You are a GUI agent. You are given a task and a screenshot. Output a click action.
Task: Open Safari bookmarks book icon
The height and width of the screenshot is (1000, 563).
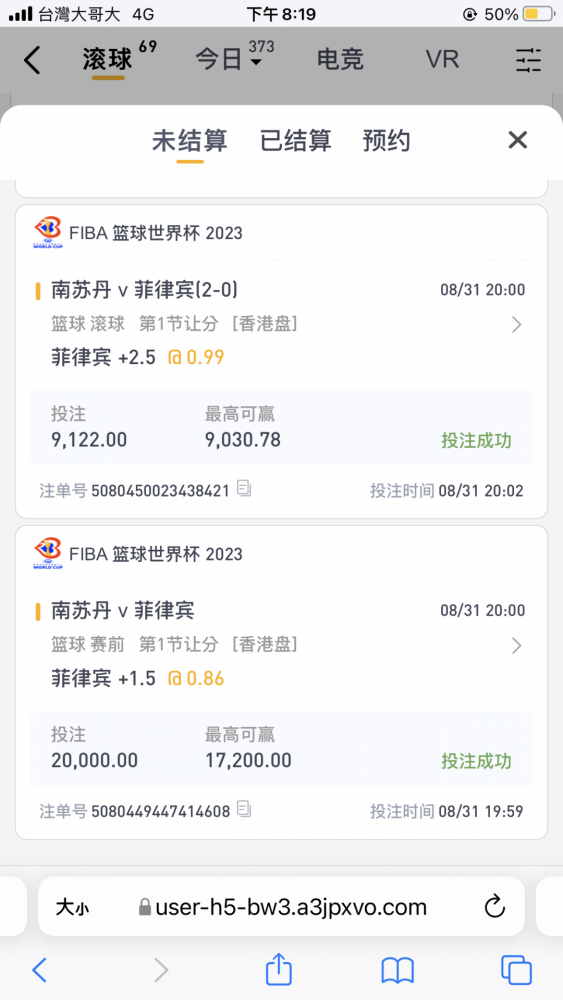click(x=398, y=971)
